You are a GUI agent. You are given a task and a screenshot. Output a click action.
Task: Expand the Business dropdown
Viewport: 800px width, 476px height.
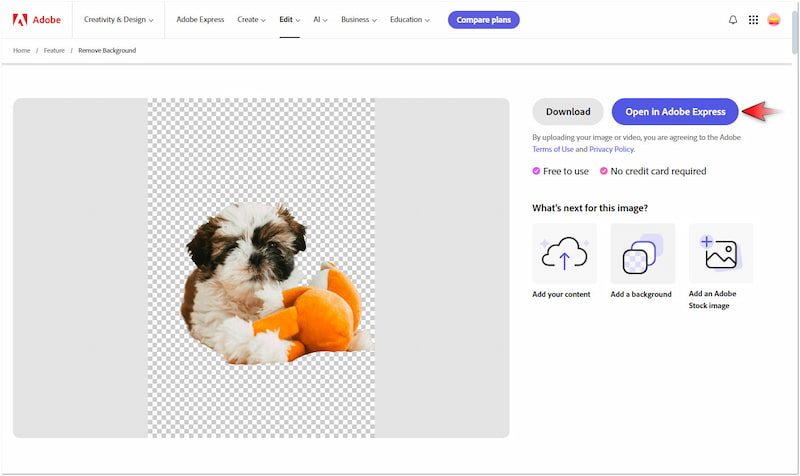coord(359,20)
